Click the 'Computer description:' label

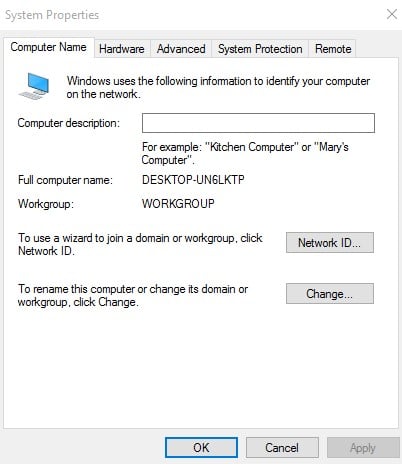pyautogui.click(x=68, y=123)
